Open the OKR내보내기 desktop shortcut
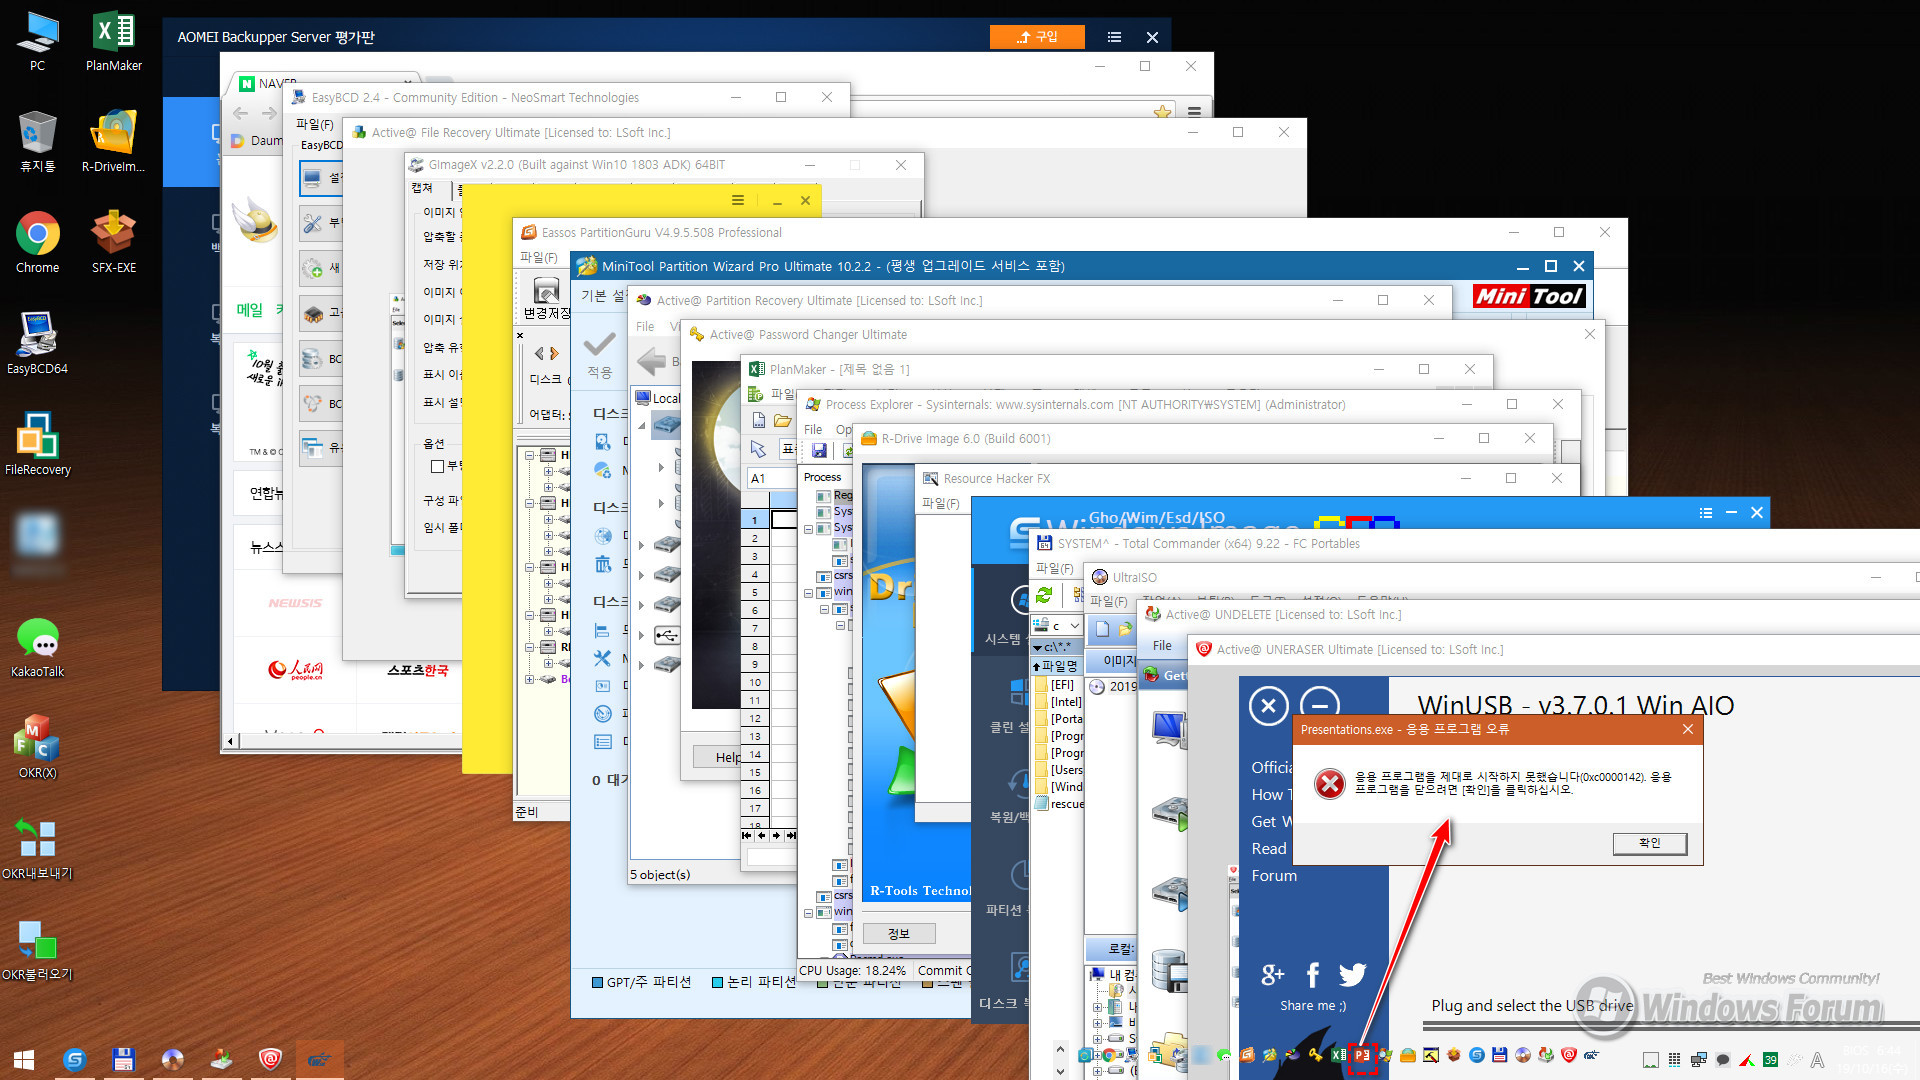This screenshot has width=1920, height=1080. tap(37, 848)
